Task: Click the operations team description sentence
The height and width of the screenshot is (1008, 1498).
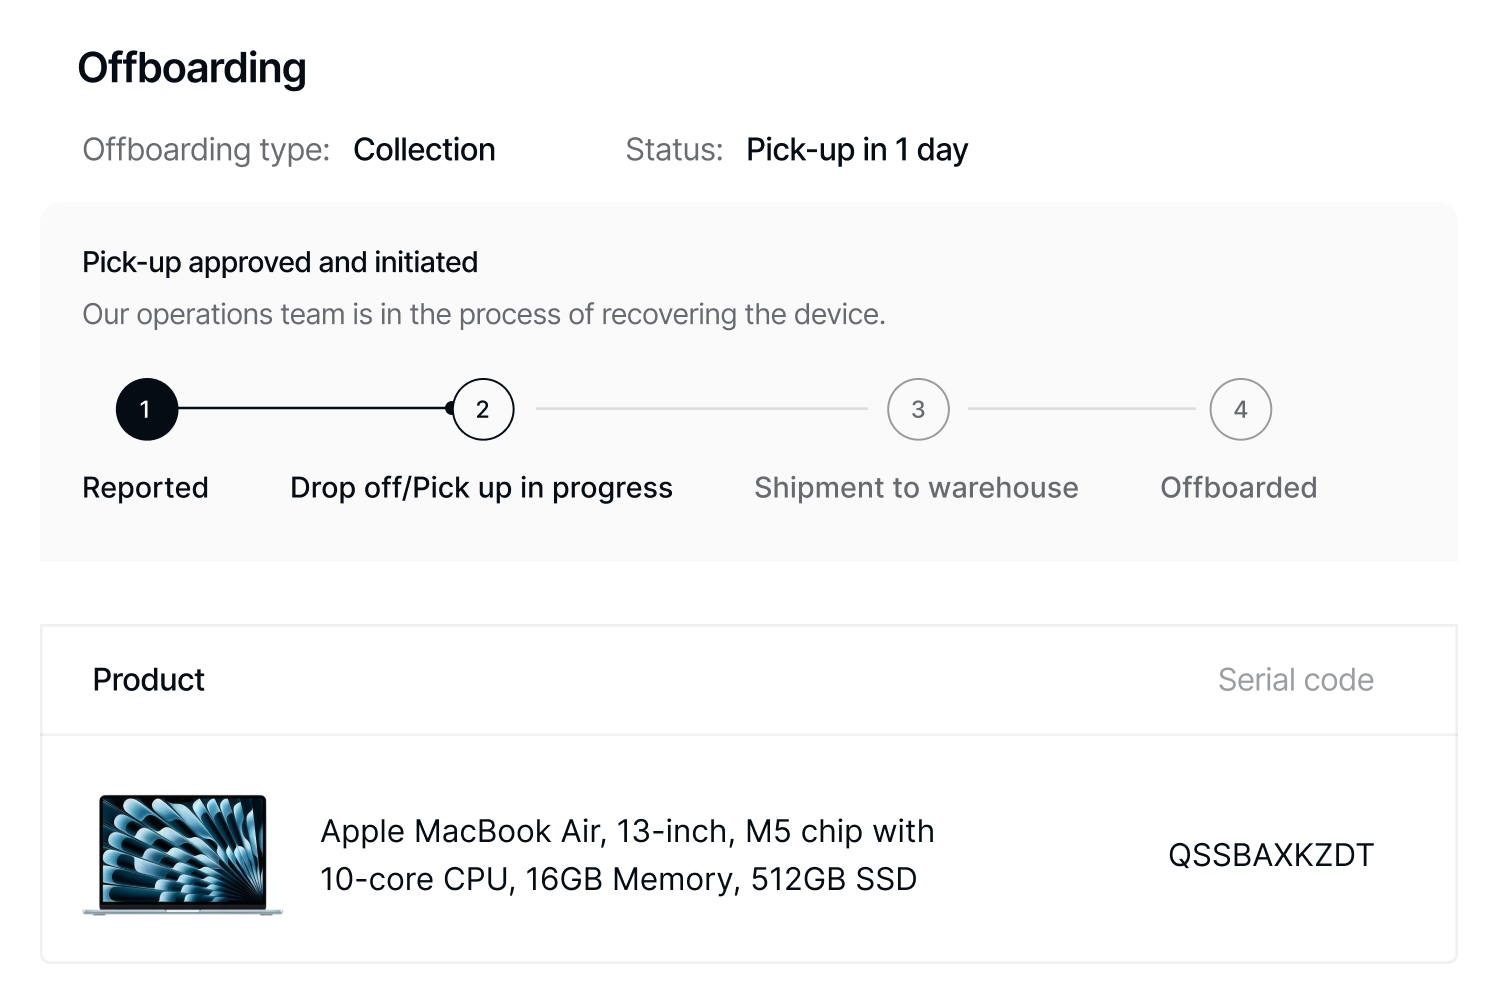Action: (484, 314)
